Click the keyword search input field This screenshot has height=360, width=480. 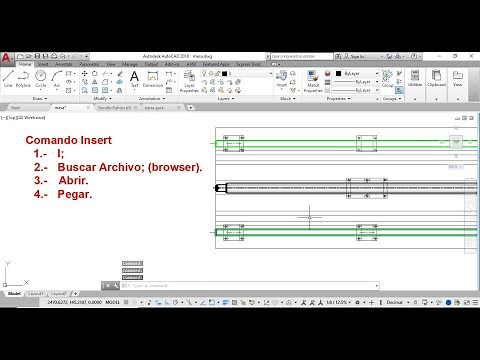tap(301, 56)
